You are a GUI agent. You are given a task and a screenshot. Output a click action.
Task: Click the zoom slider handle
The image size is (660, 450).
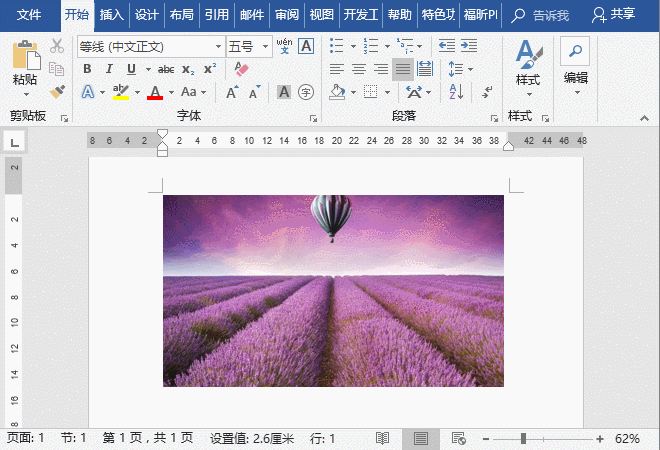tap(523, 439)
